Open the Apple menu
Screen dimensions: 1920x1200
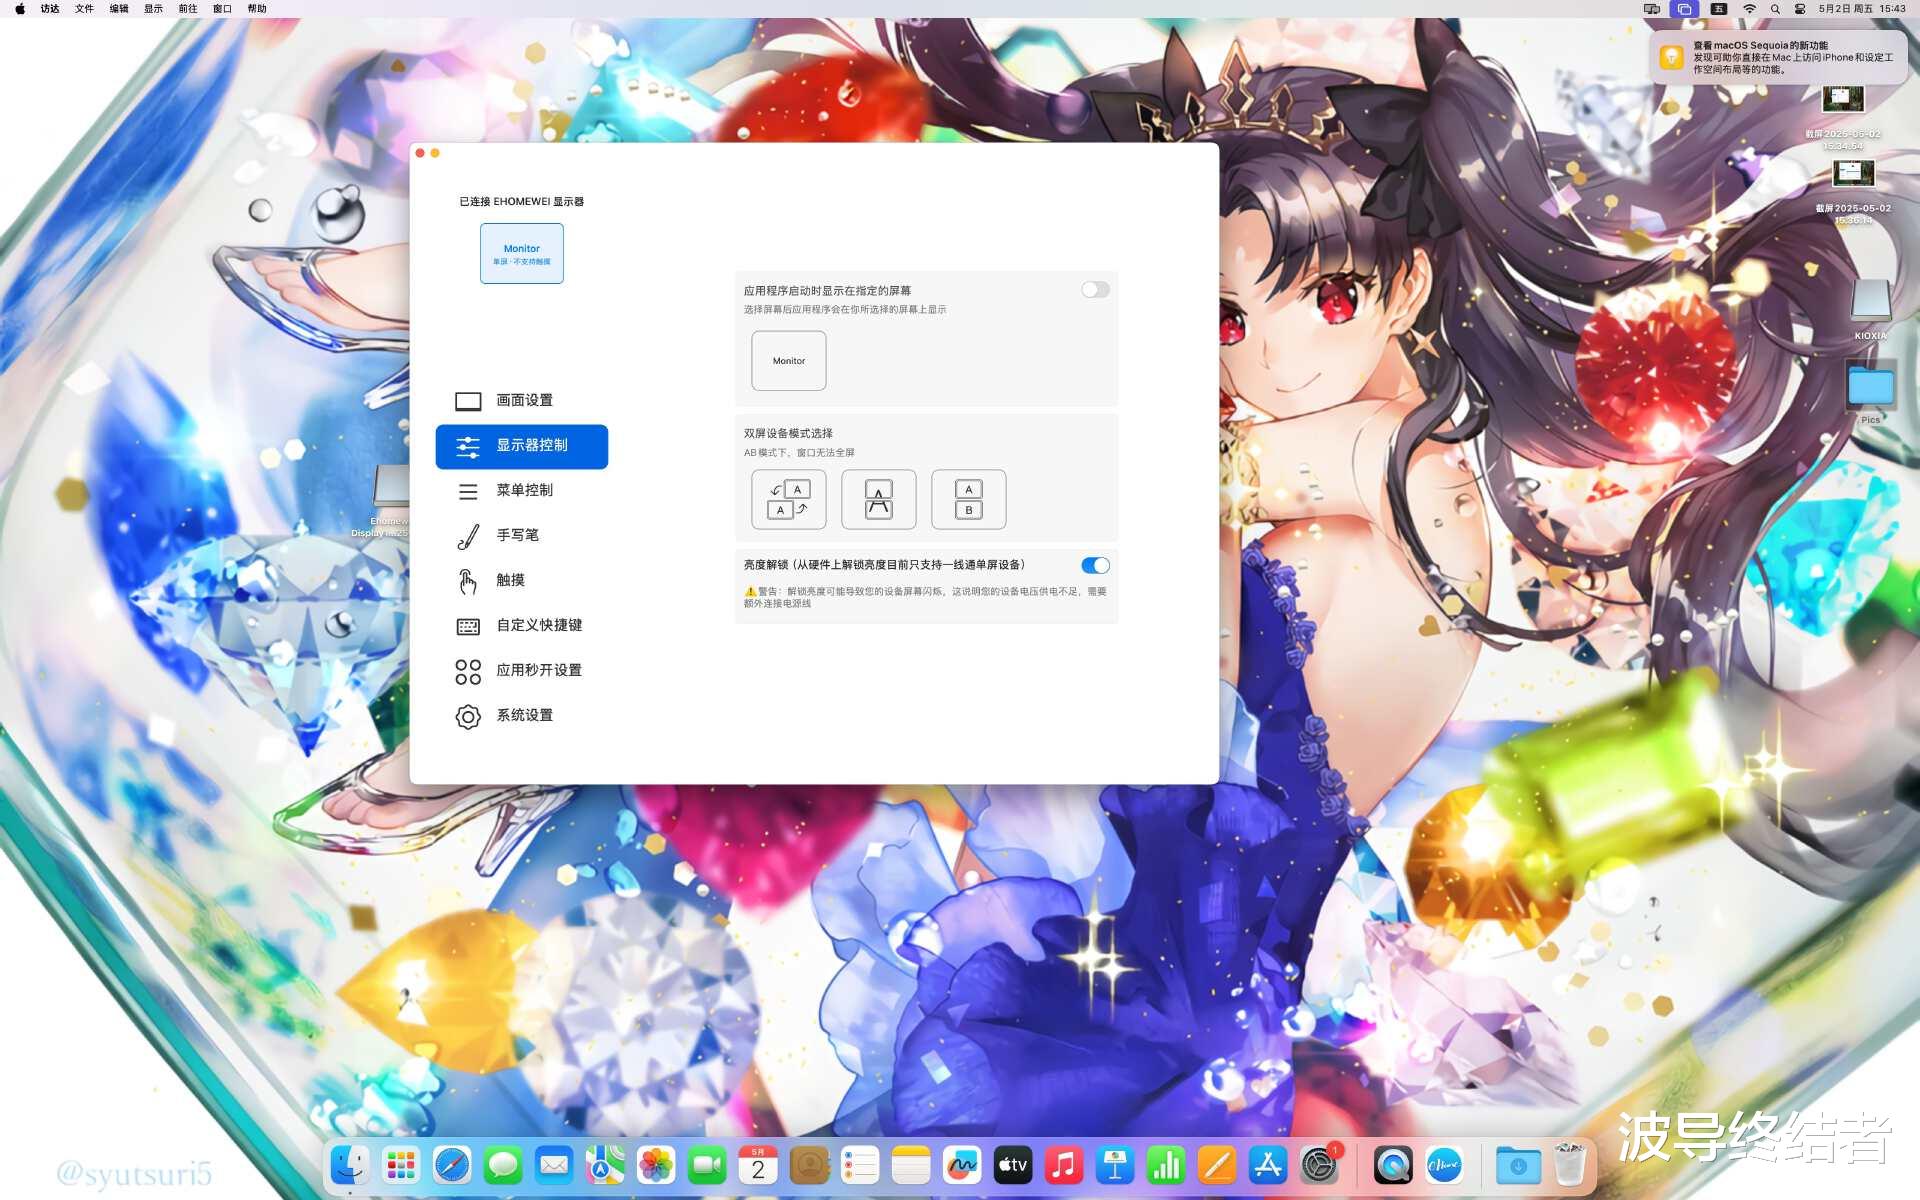tap(19, 9)
